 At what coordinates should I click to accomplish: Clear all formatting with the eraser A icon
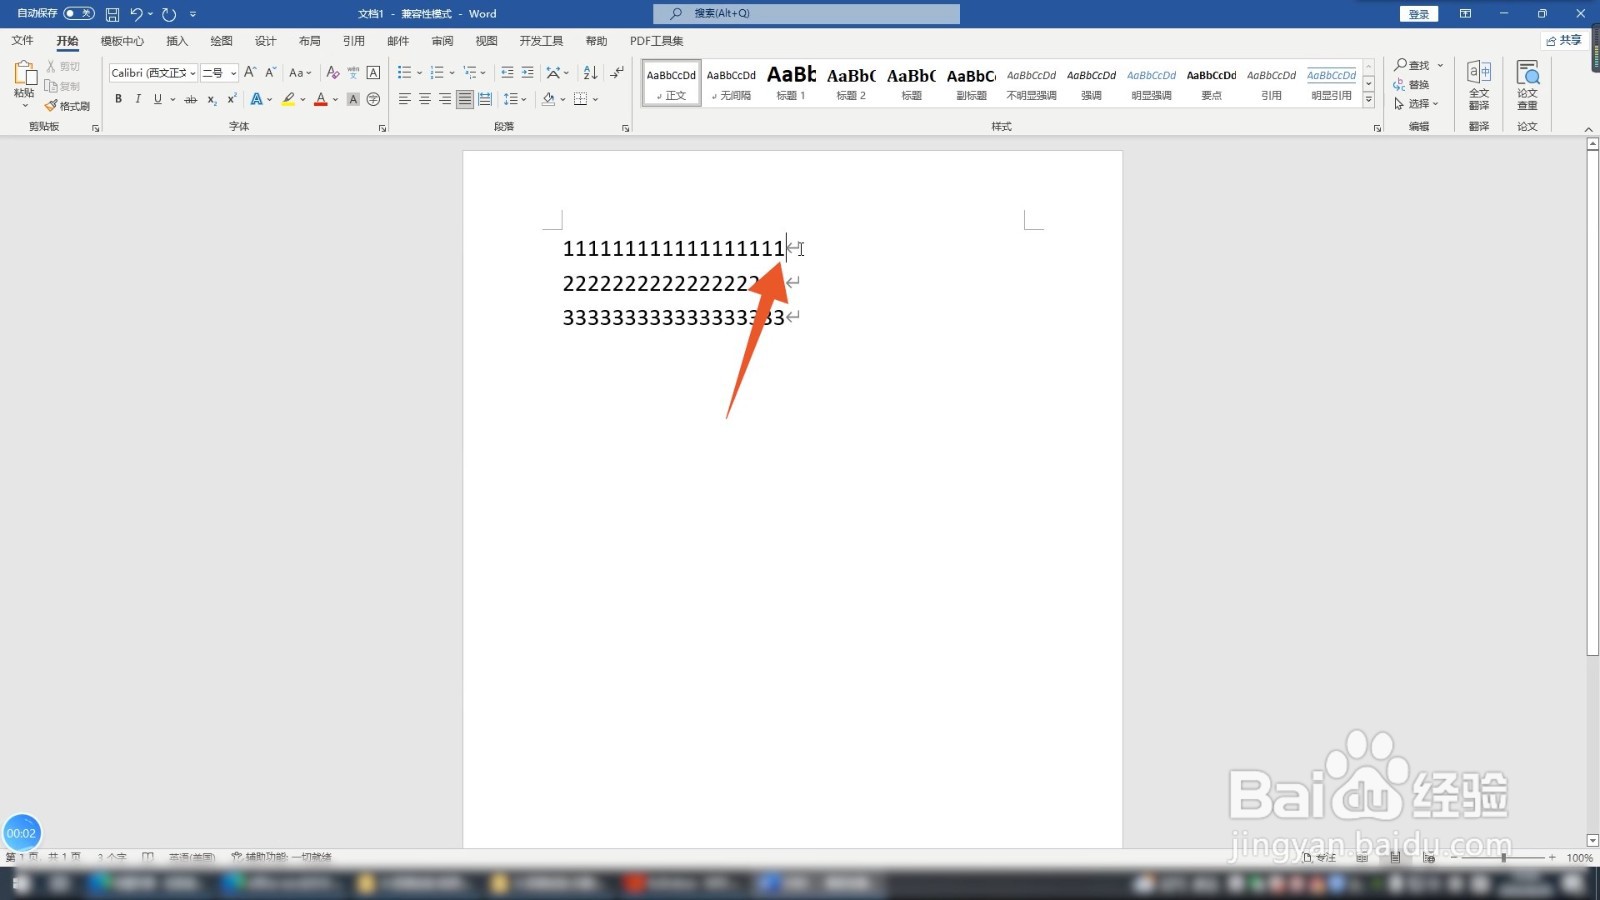click(333, 72)
